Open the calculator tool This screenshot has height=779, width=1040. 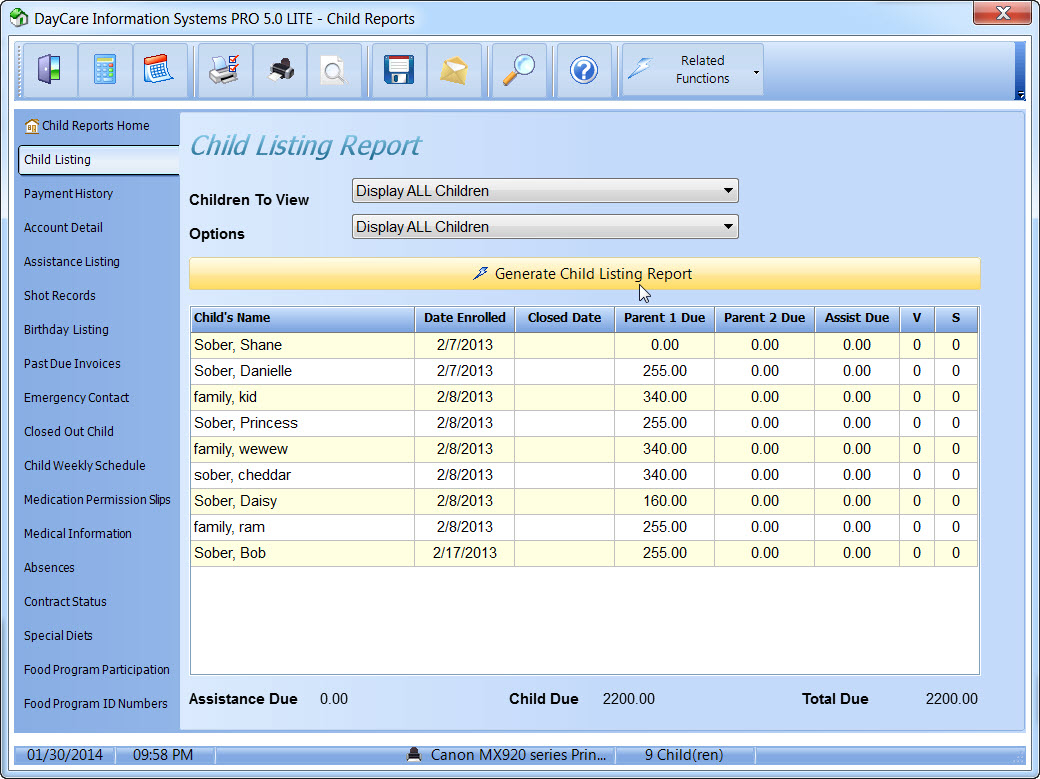[x=104, y=70]
